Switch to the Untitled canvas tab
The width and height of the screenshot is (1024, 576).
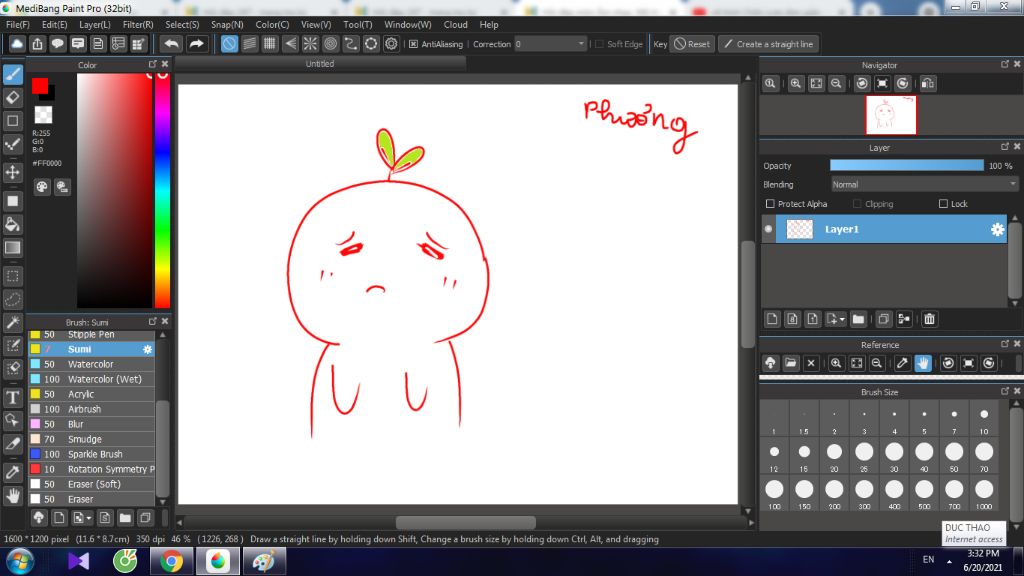(x=320, y=64)
